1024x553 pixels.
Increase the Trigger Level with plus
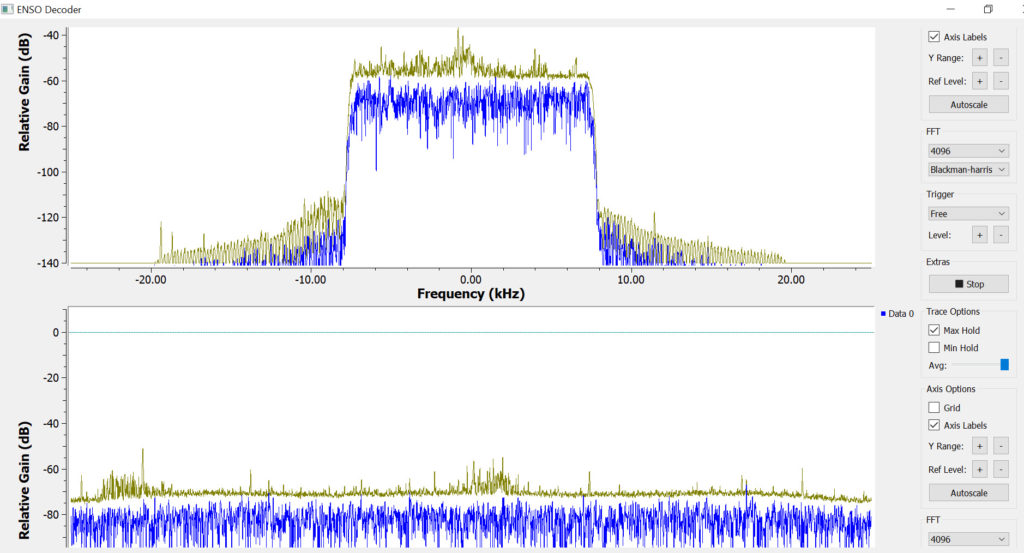pyautogui.click(x=980, y=235)
